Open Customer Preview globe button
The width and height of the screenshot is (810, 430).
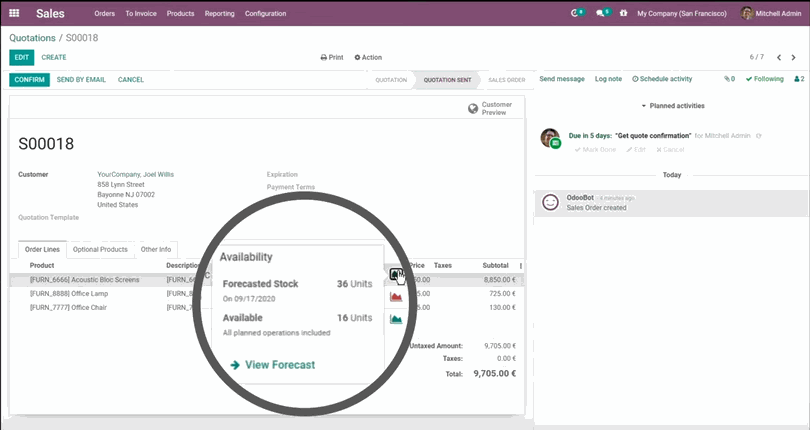coord(490,109)
